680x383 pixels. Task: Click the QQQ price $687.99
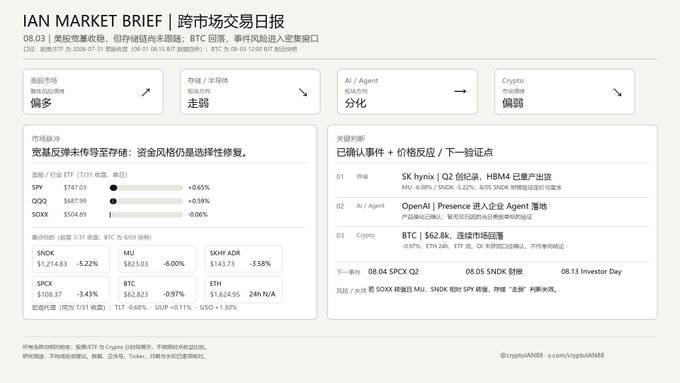(x=75, y=201)
